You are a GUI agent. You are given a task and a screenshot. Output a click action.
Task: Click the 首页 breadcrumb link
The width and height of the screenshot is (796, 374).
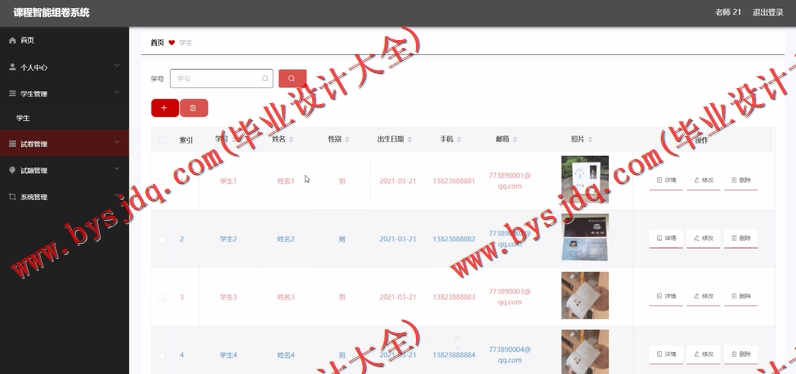(157, 43)
